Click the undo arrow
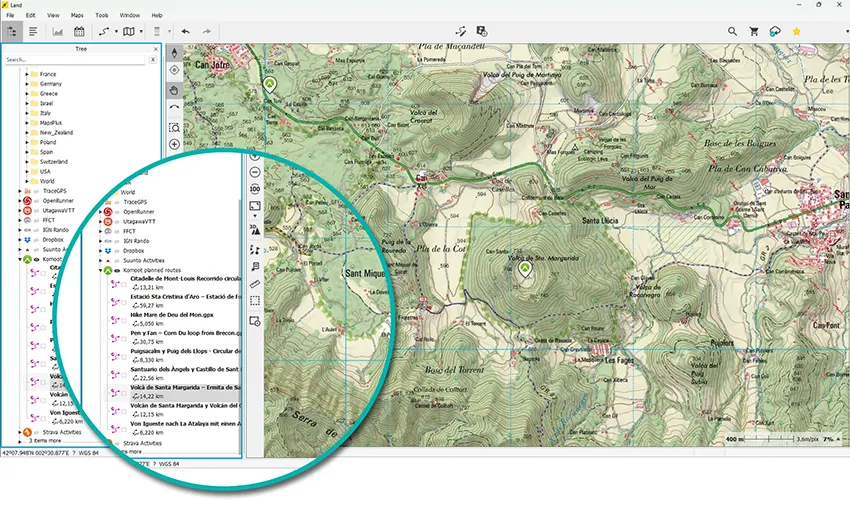850x516 pixels. [185, 31]
